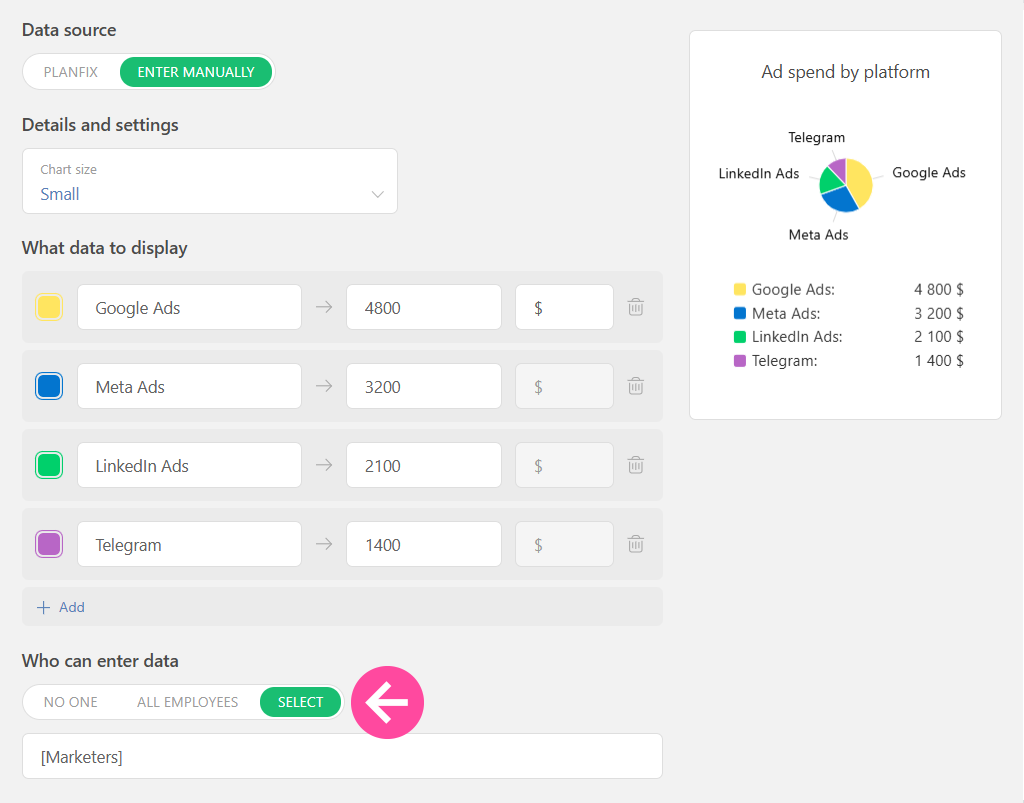Click the Meta Ads name field
The width and height of the screenshot is (1024, 803).
click(189, 386)
